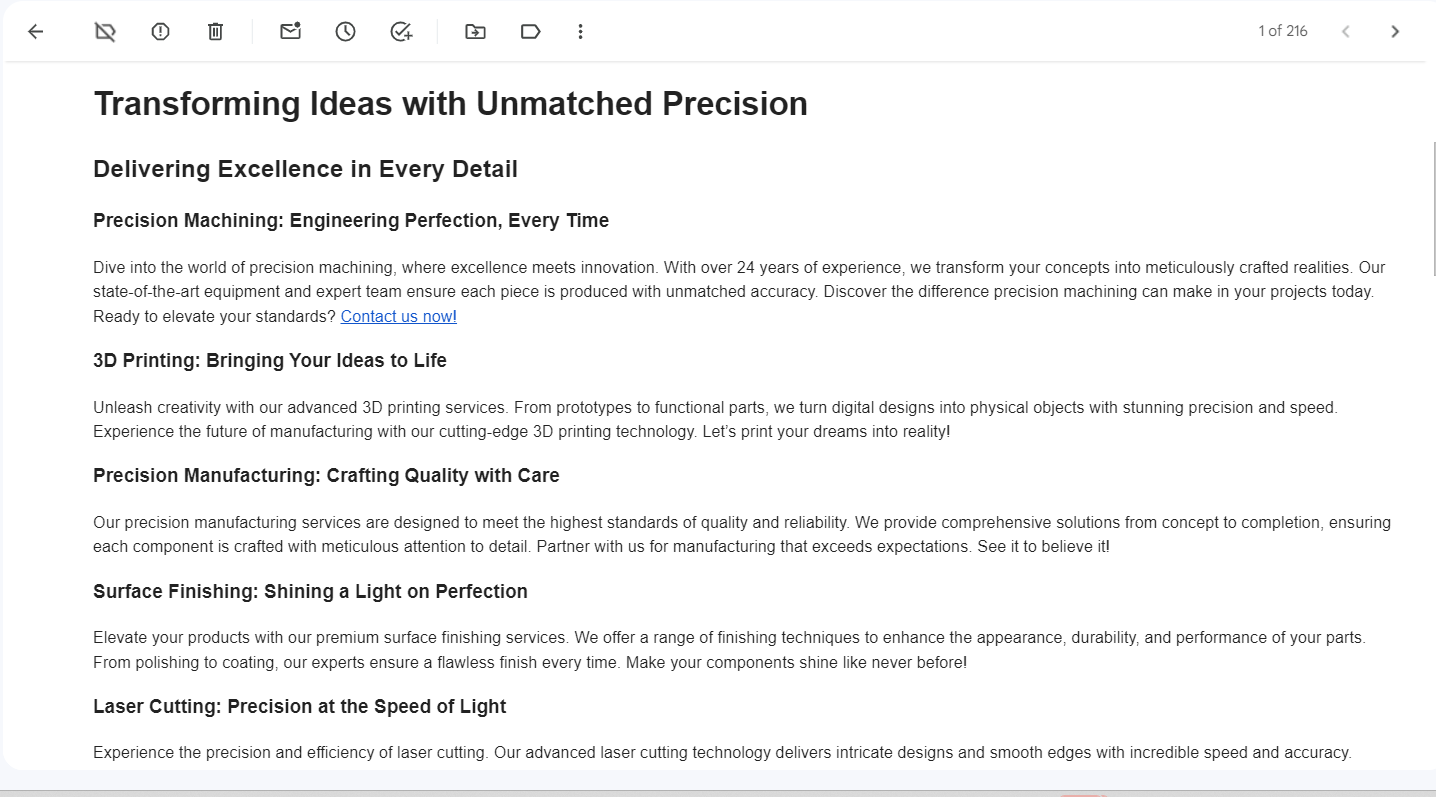Mark the message as unread
The height and width of the screenshot is (797, 1436).
290,32
